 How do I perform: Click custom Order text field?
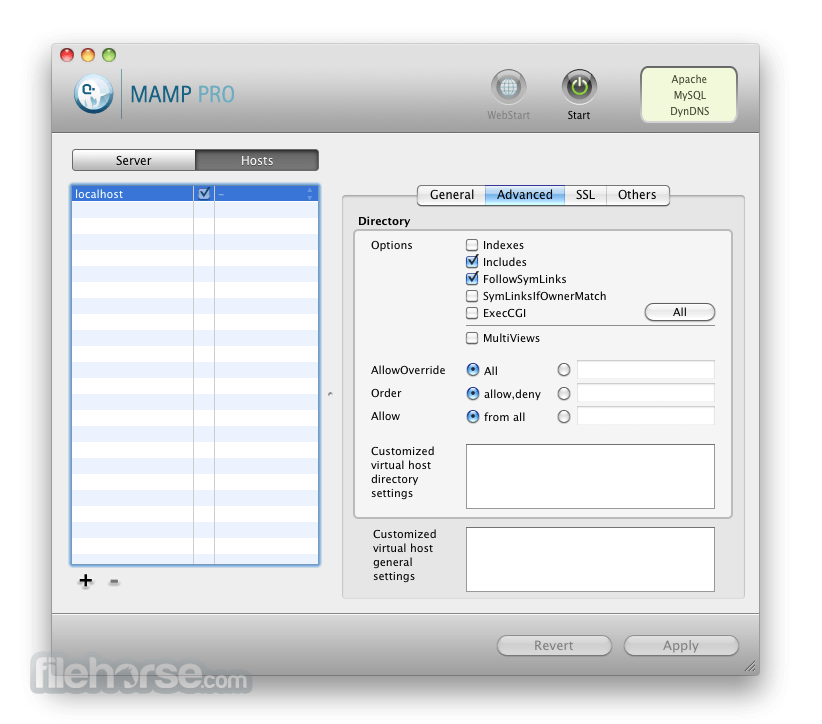[x=645, y=393]
